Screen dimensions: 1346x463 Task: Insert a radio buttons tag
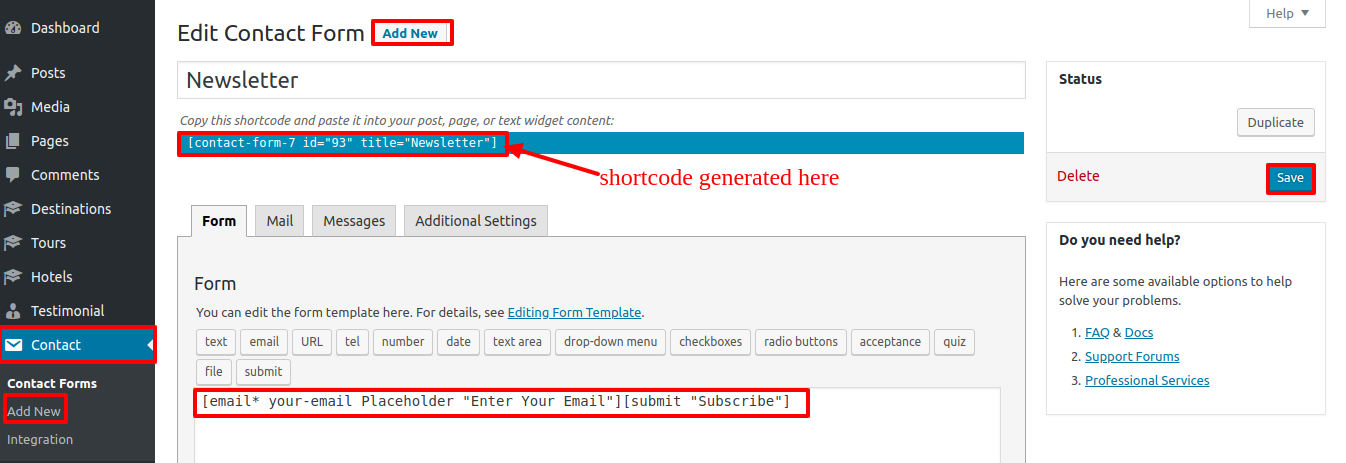[x=801, y=342]
